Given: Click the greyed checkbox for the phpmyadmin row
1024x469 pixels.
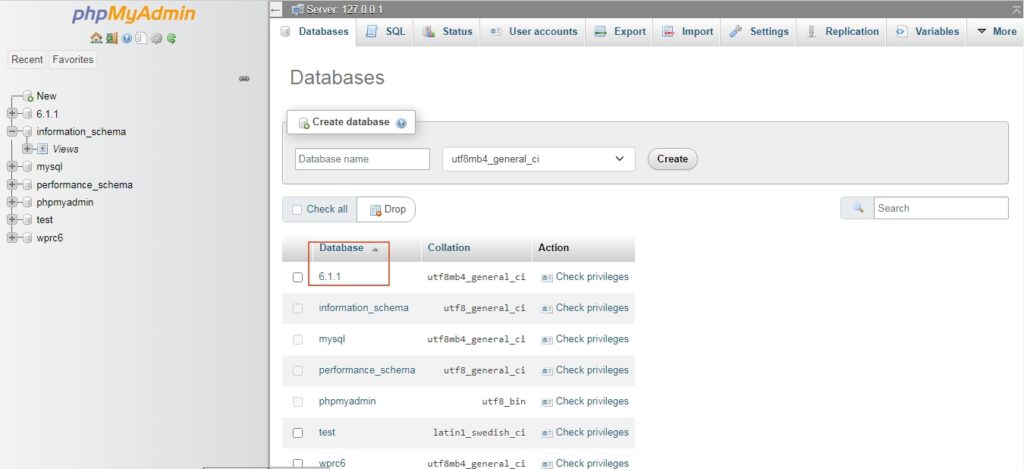Looking at the screenshot, I should click(x=298, y=402).
